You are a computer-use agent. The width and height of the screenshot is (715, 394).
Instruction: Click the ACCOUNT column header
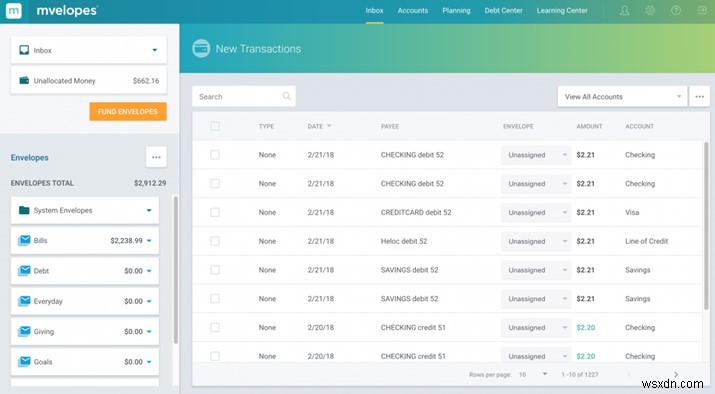coord(639,126)
